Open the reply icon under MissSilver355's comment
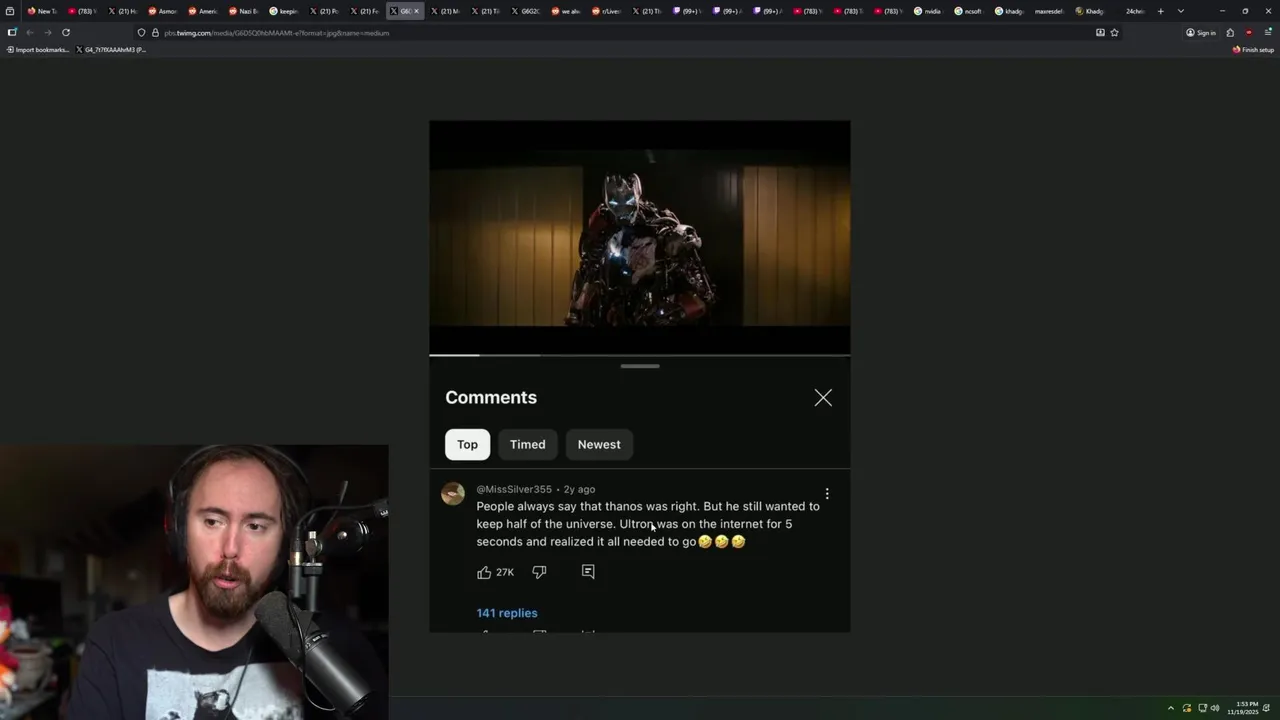Image resolution: width=1280 pixels, height=720 pixels. click(x=588, y=571)
